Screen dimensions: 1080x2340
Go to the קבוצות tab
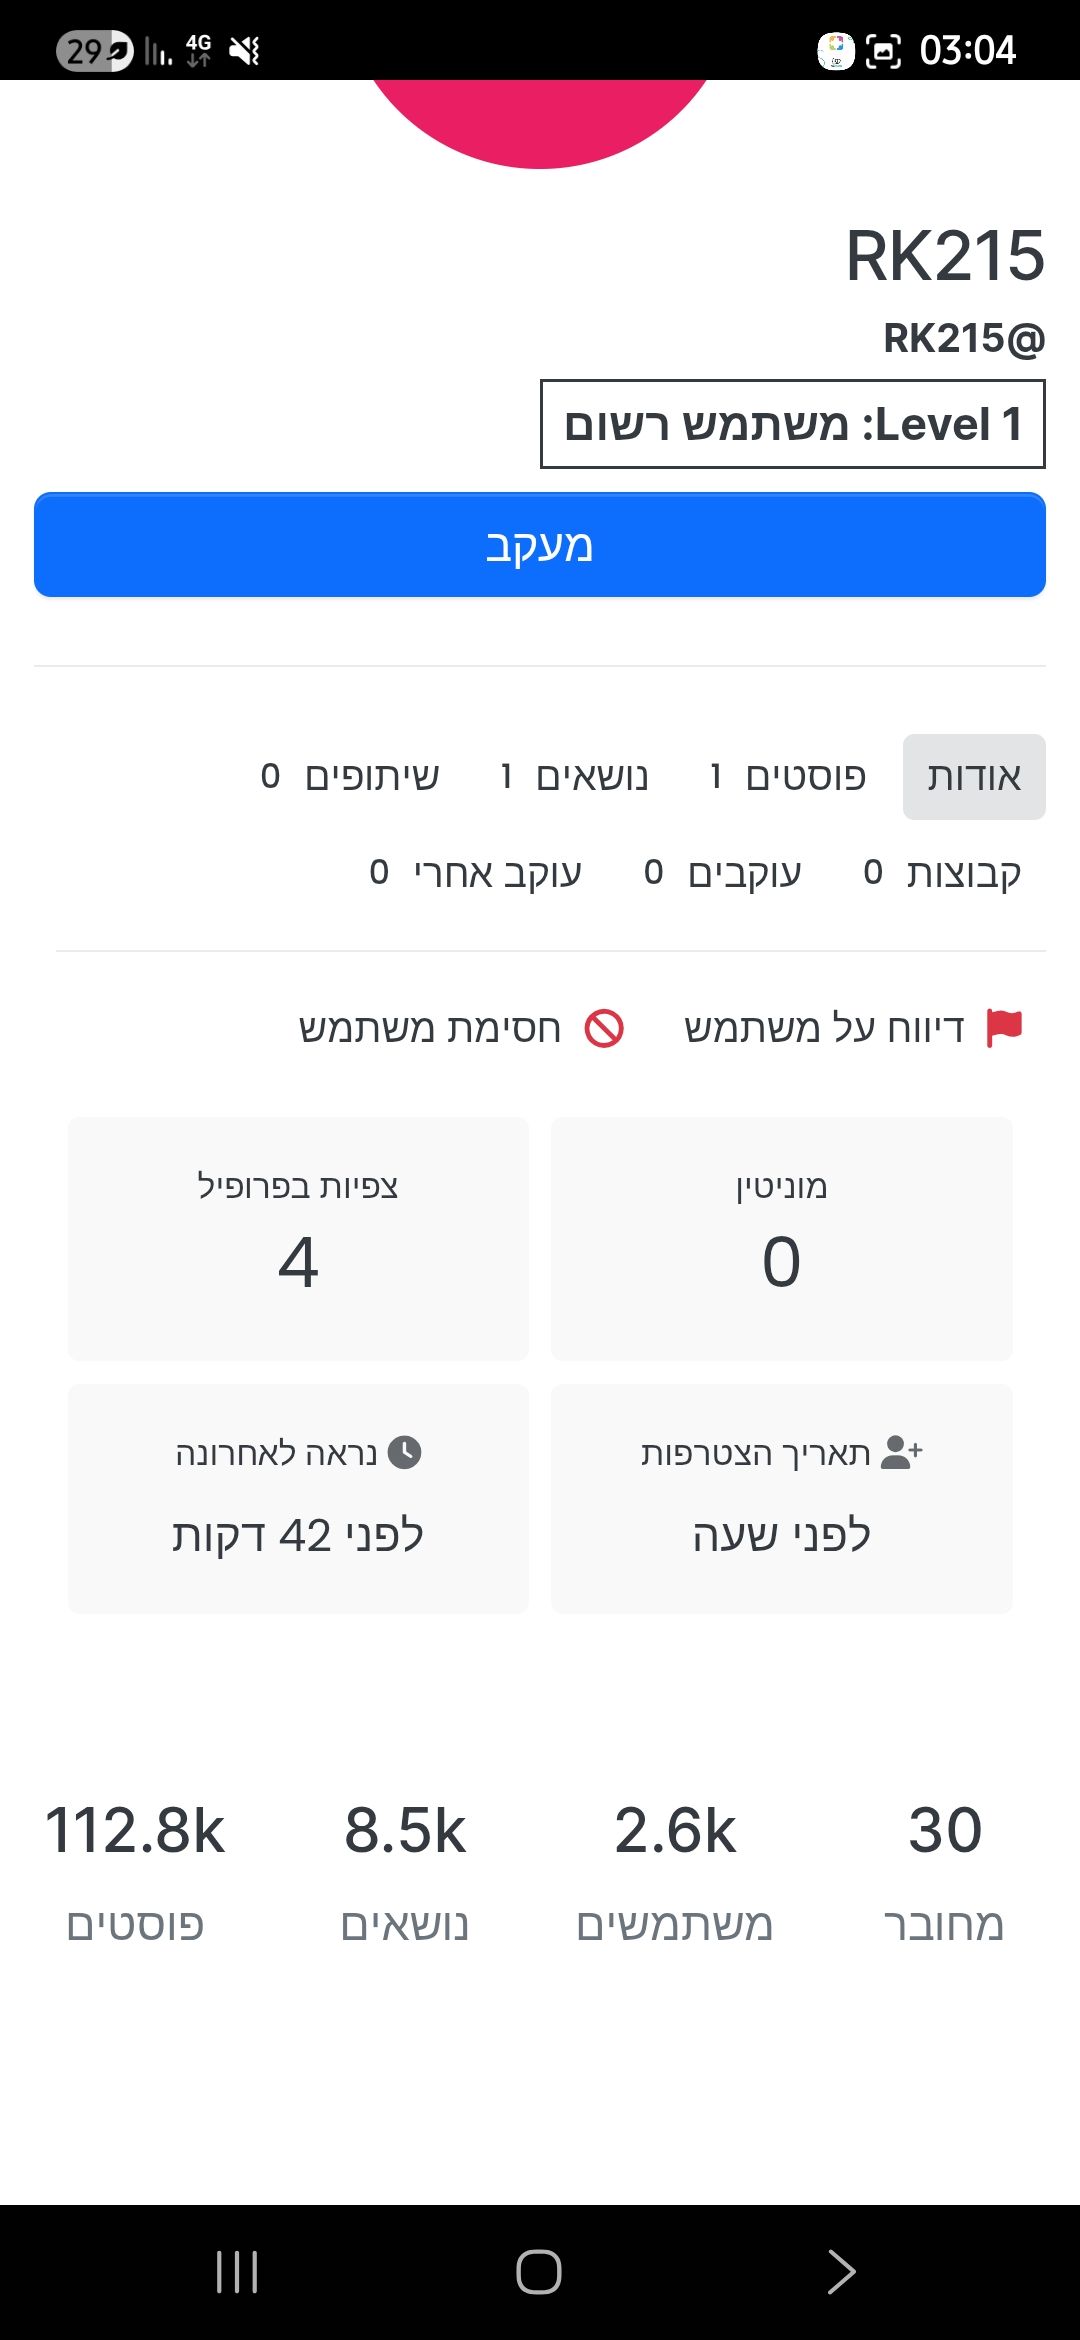(x=942, y=873)
